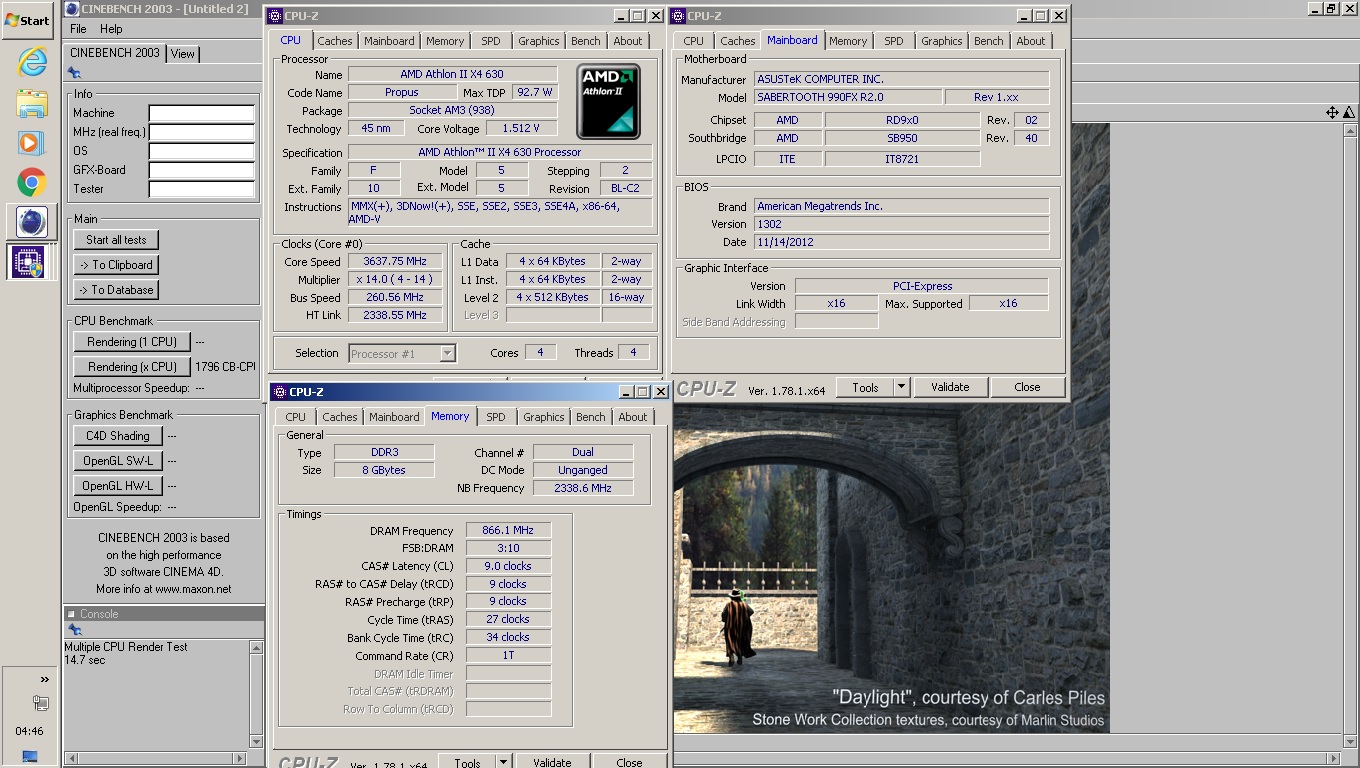Screen dimensions: 1360x768
Task: Open the Windows Start menu
Action: pos(28,20)
